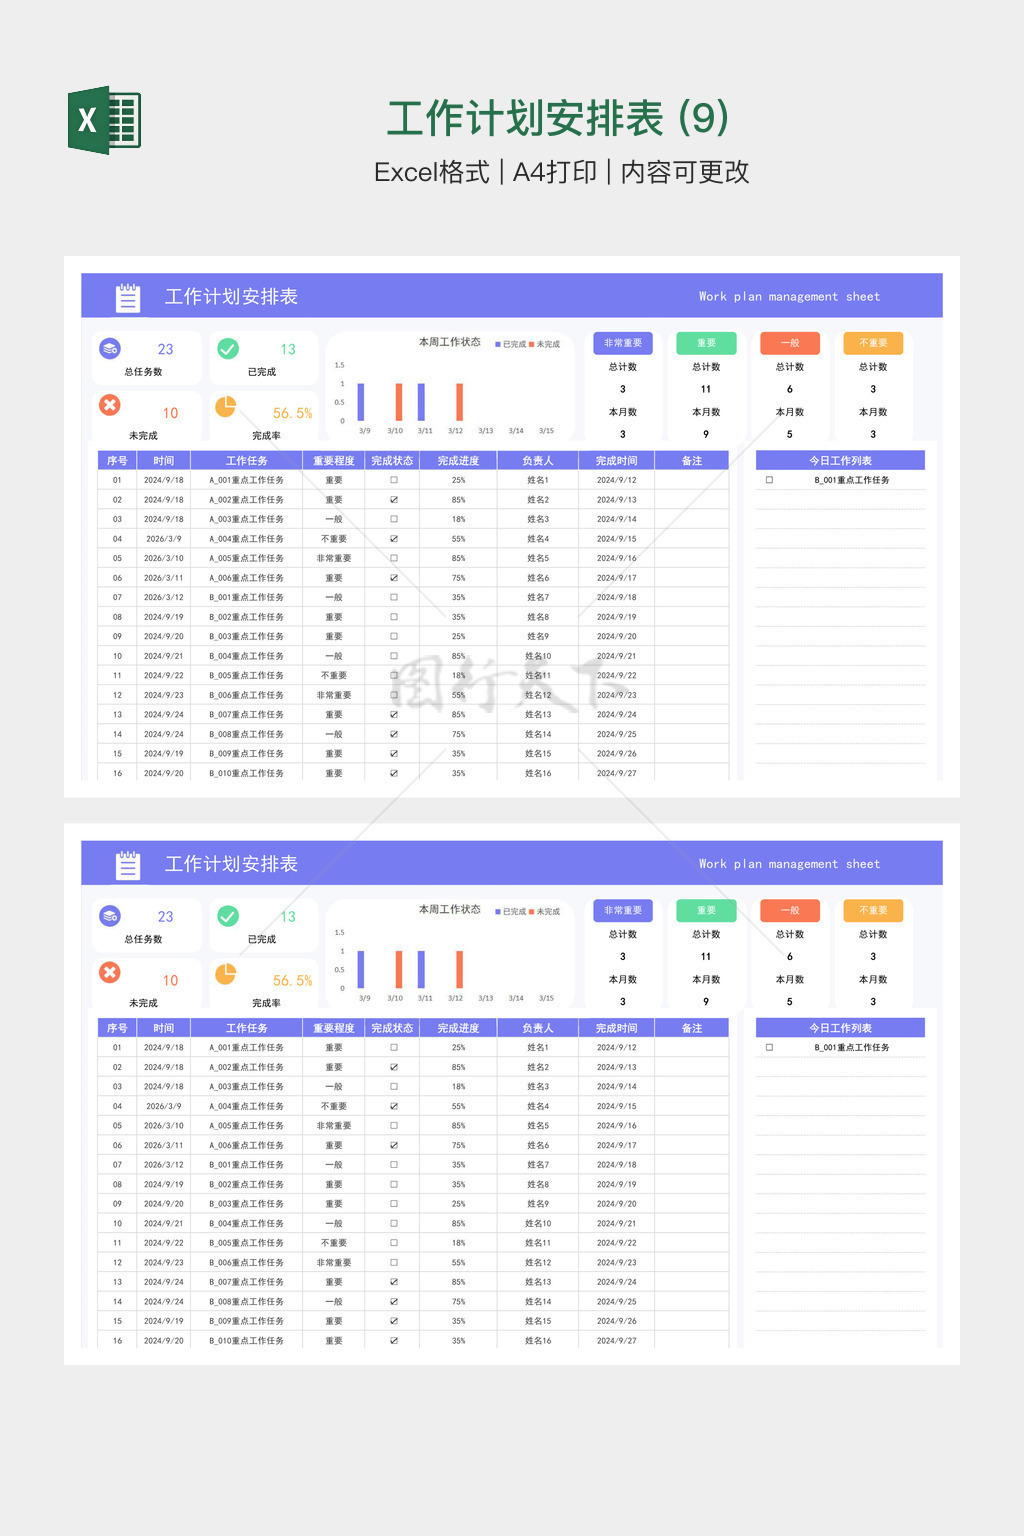Click the green checkmark completed icon in upper sheet
1024x1536 pixels.
coord(228,349)
